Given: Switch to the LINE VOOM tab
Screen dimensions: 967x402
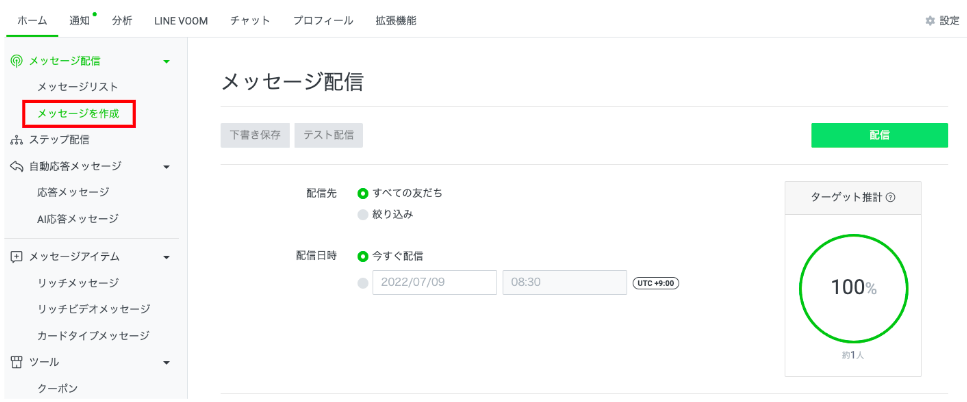Looking at the screenshot, I should coord(181,21).
